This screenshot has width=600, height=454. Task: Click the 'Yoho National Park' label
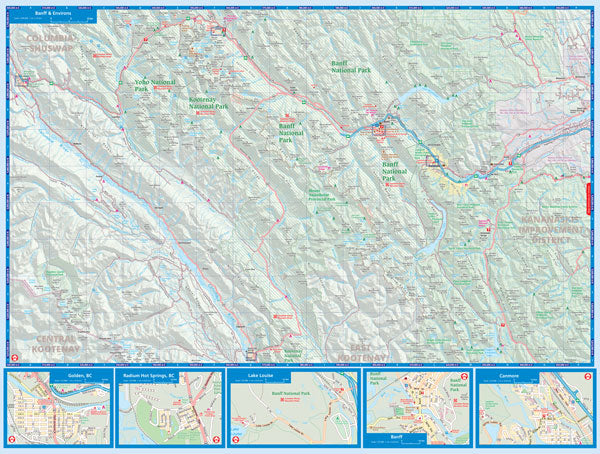click(155, 85)
